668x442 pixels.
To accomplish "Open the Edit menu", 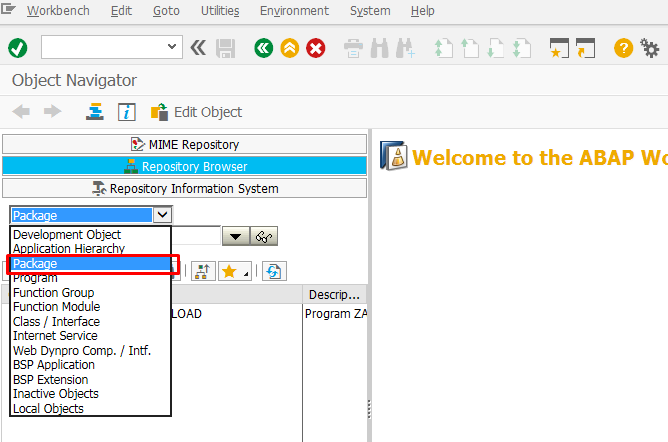I will tap(121, 11).
